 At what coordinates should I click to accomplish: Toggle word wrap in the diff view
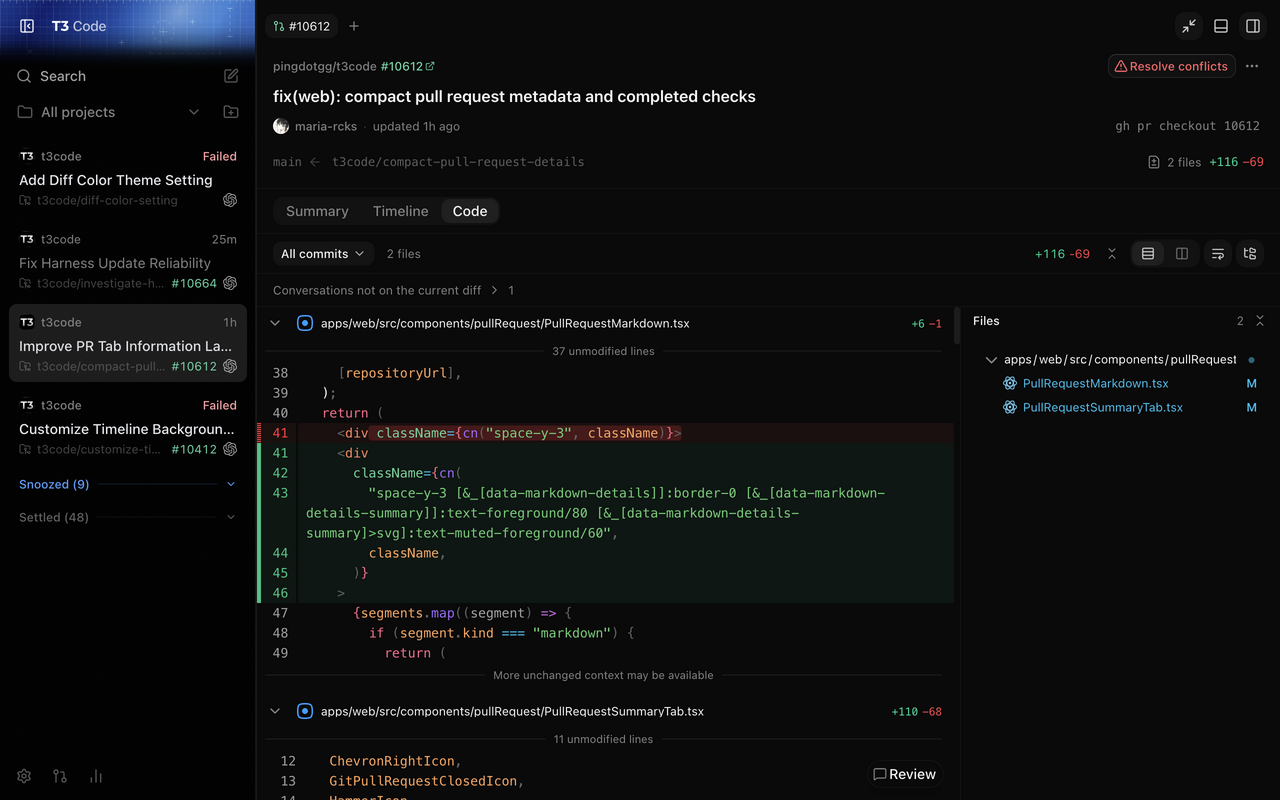(1217, 254)
